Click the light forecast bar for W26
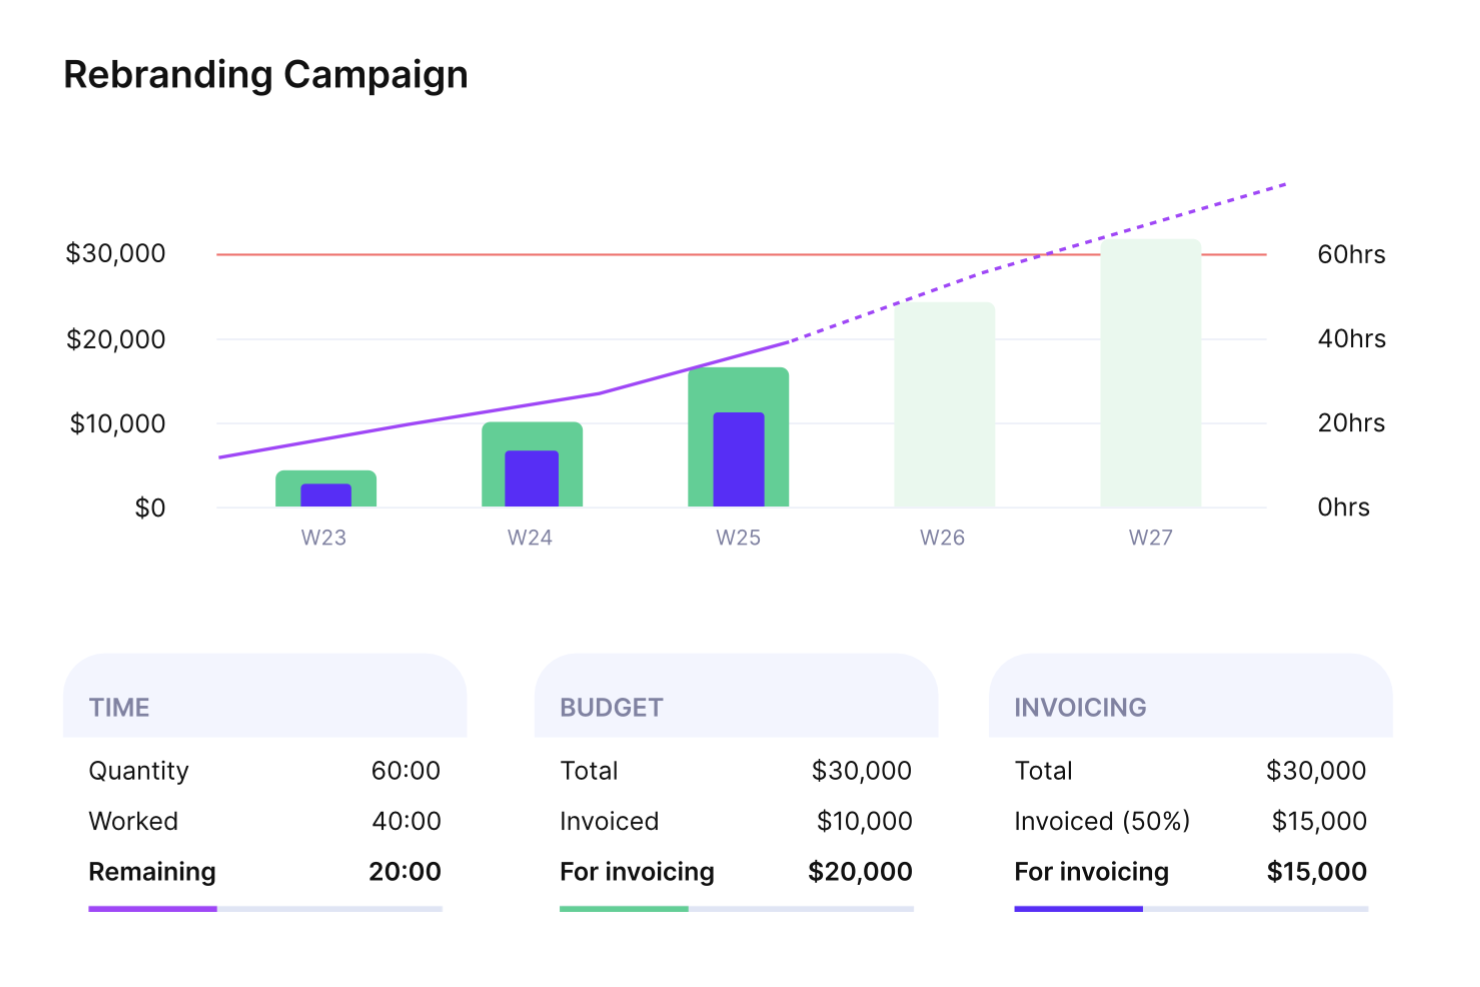Viewport: 1480px width, 987px height. [x=944, y=405]
